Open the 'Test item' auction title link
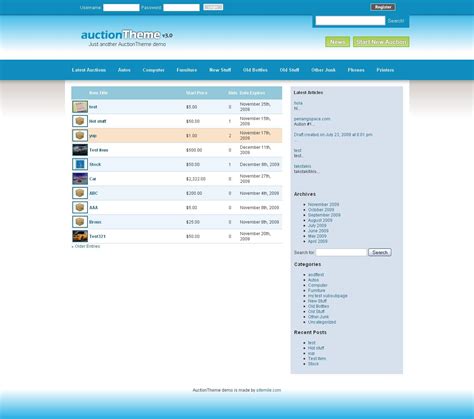Image resolution: width=474 pixels, height=419 pixels. tap(99, 150)
